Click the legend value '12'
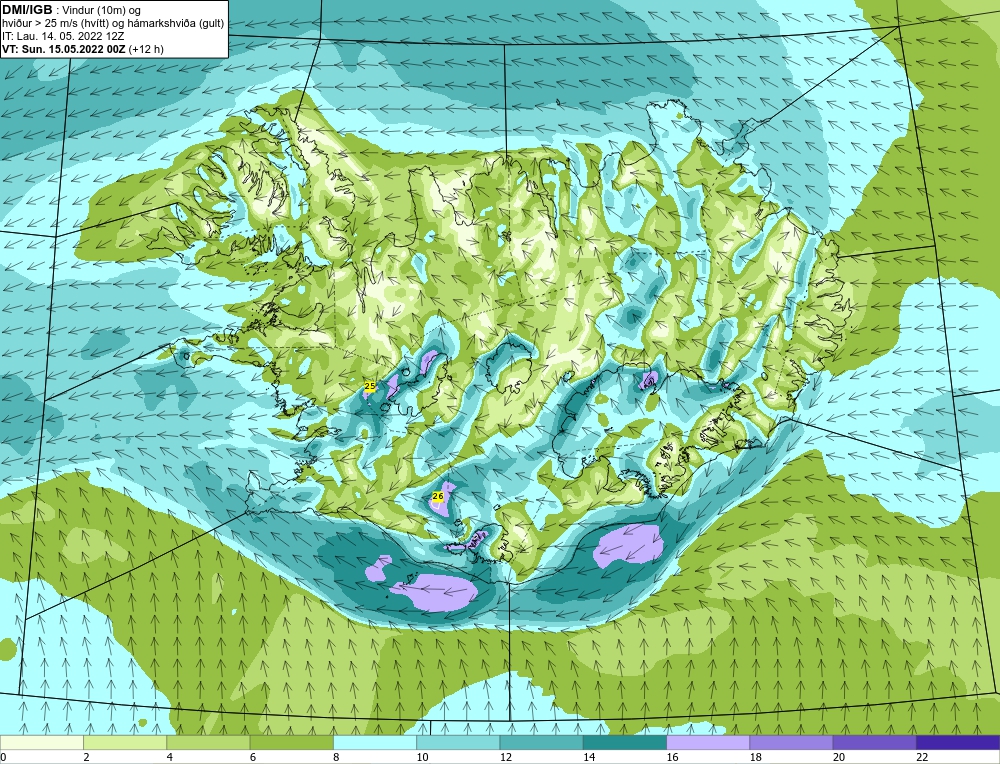The width and height of the screenshot is (1000, 764). [x=506, y=757]
